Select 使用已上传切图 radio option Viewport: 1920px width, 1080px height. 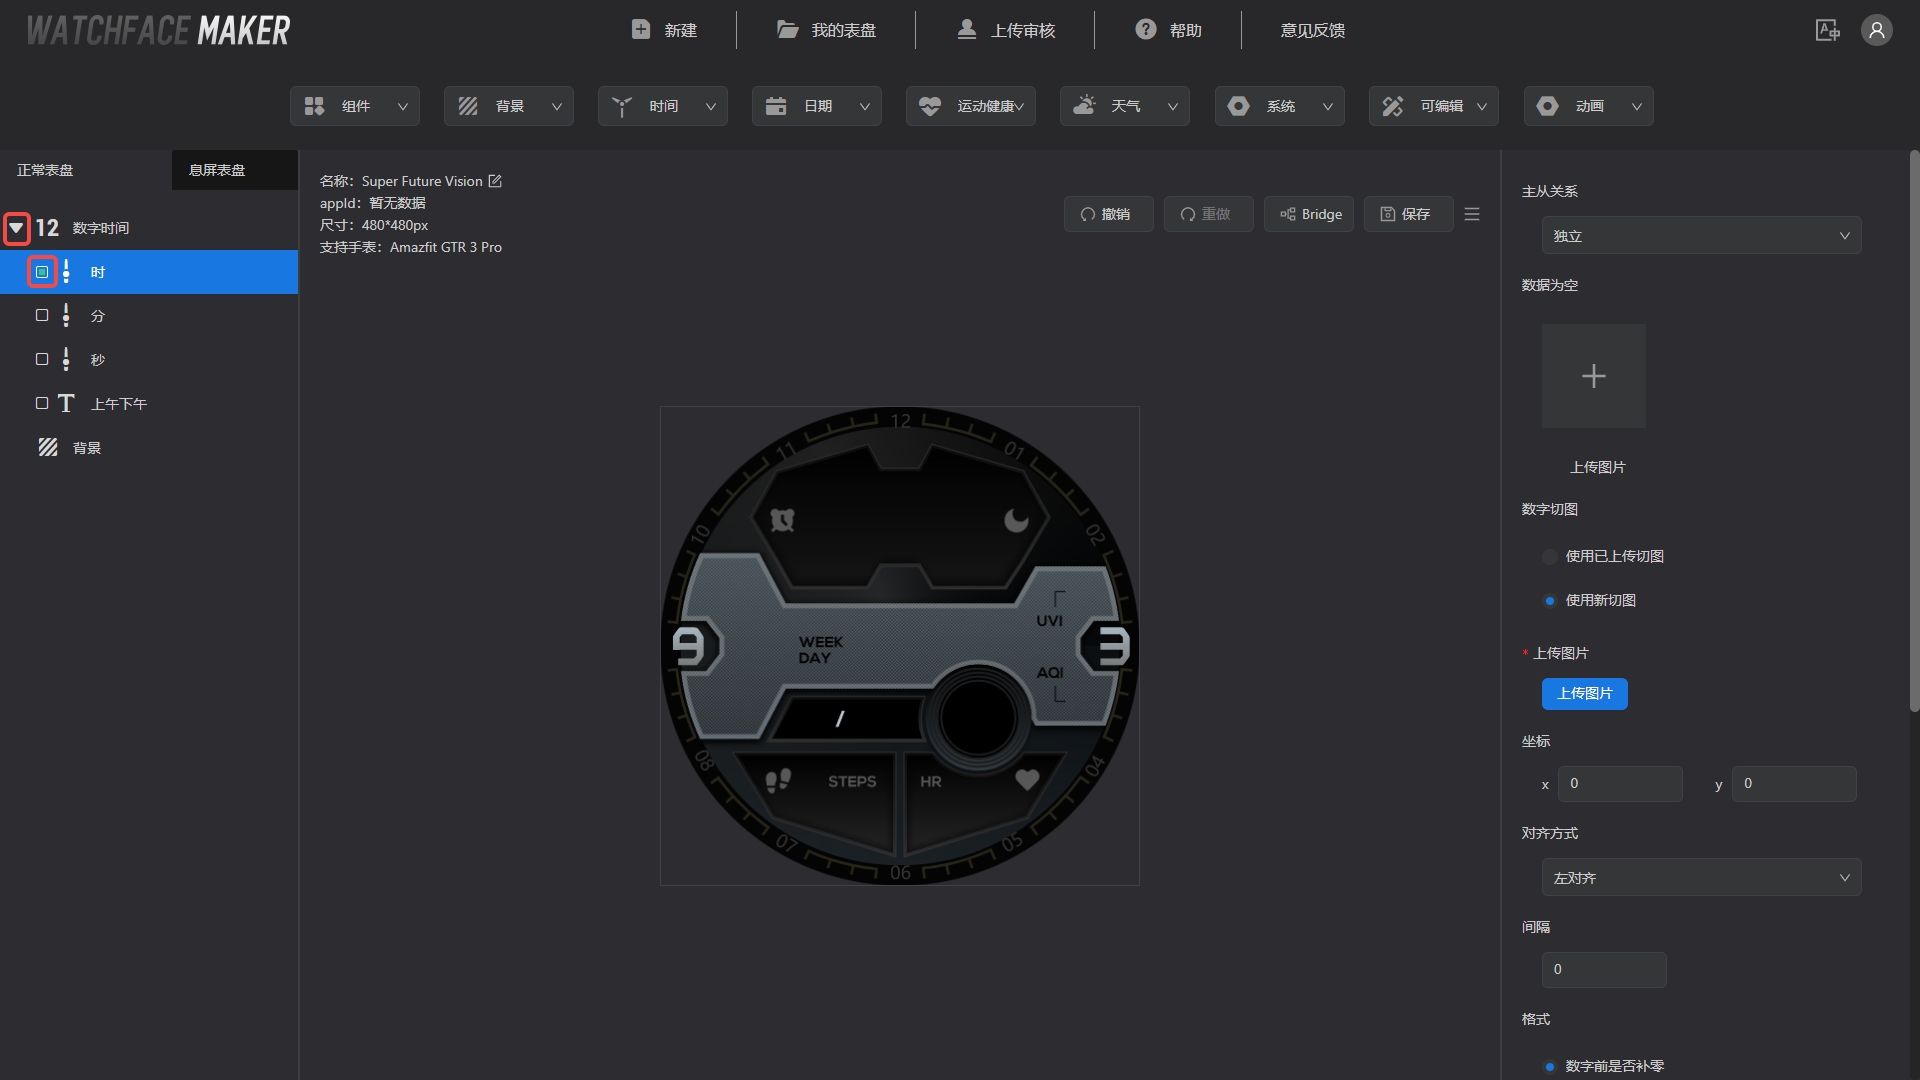pos(1550,556)
